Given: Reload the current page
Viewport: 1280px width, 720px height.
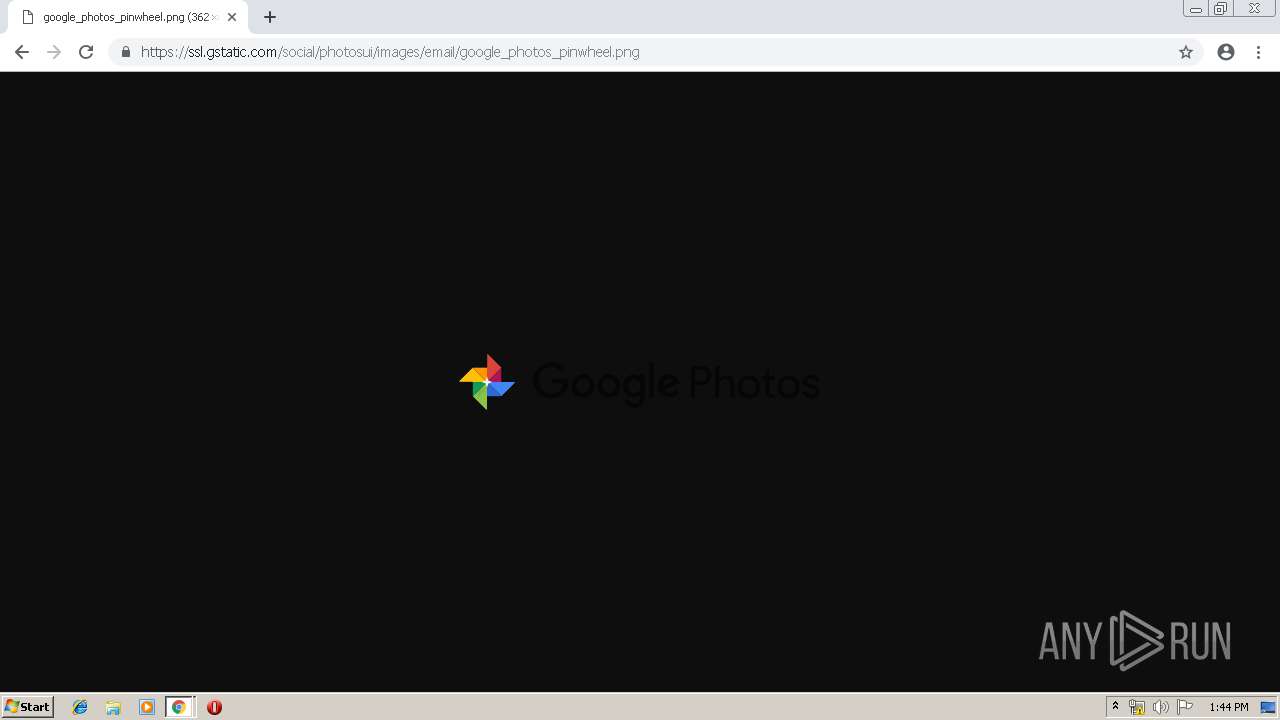Looking at the screenshot, I should pos(86,52).
